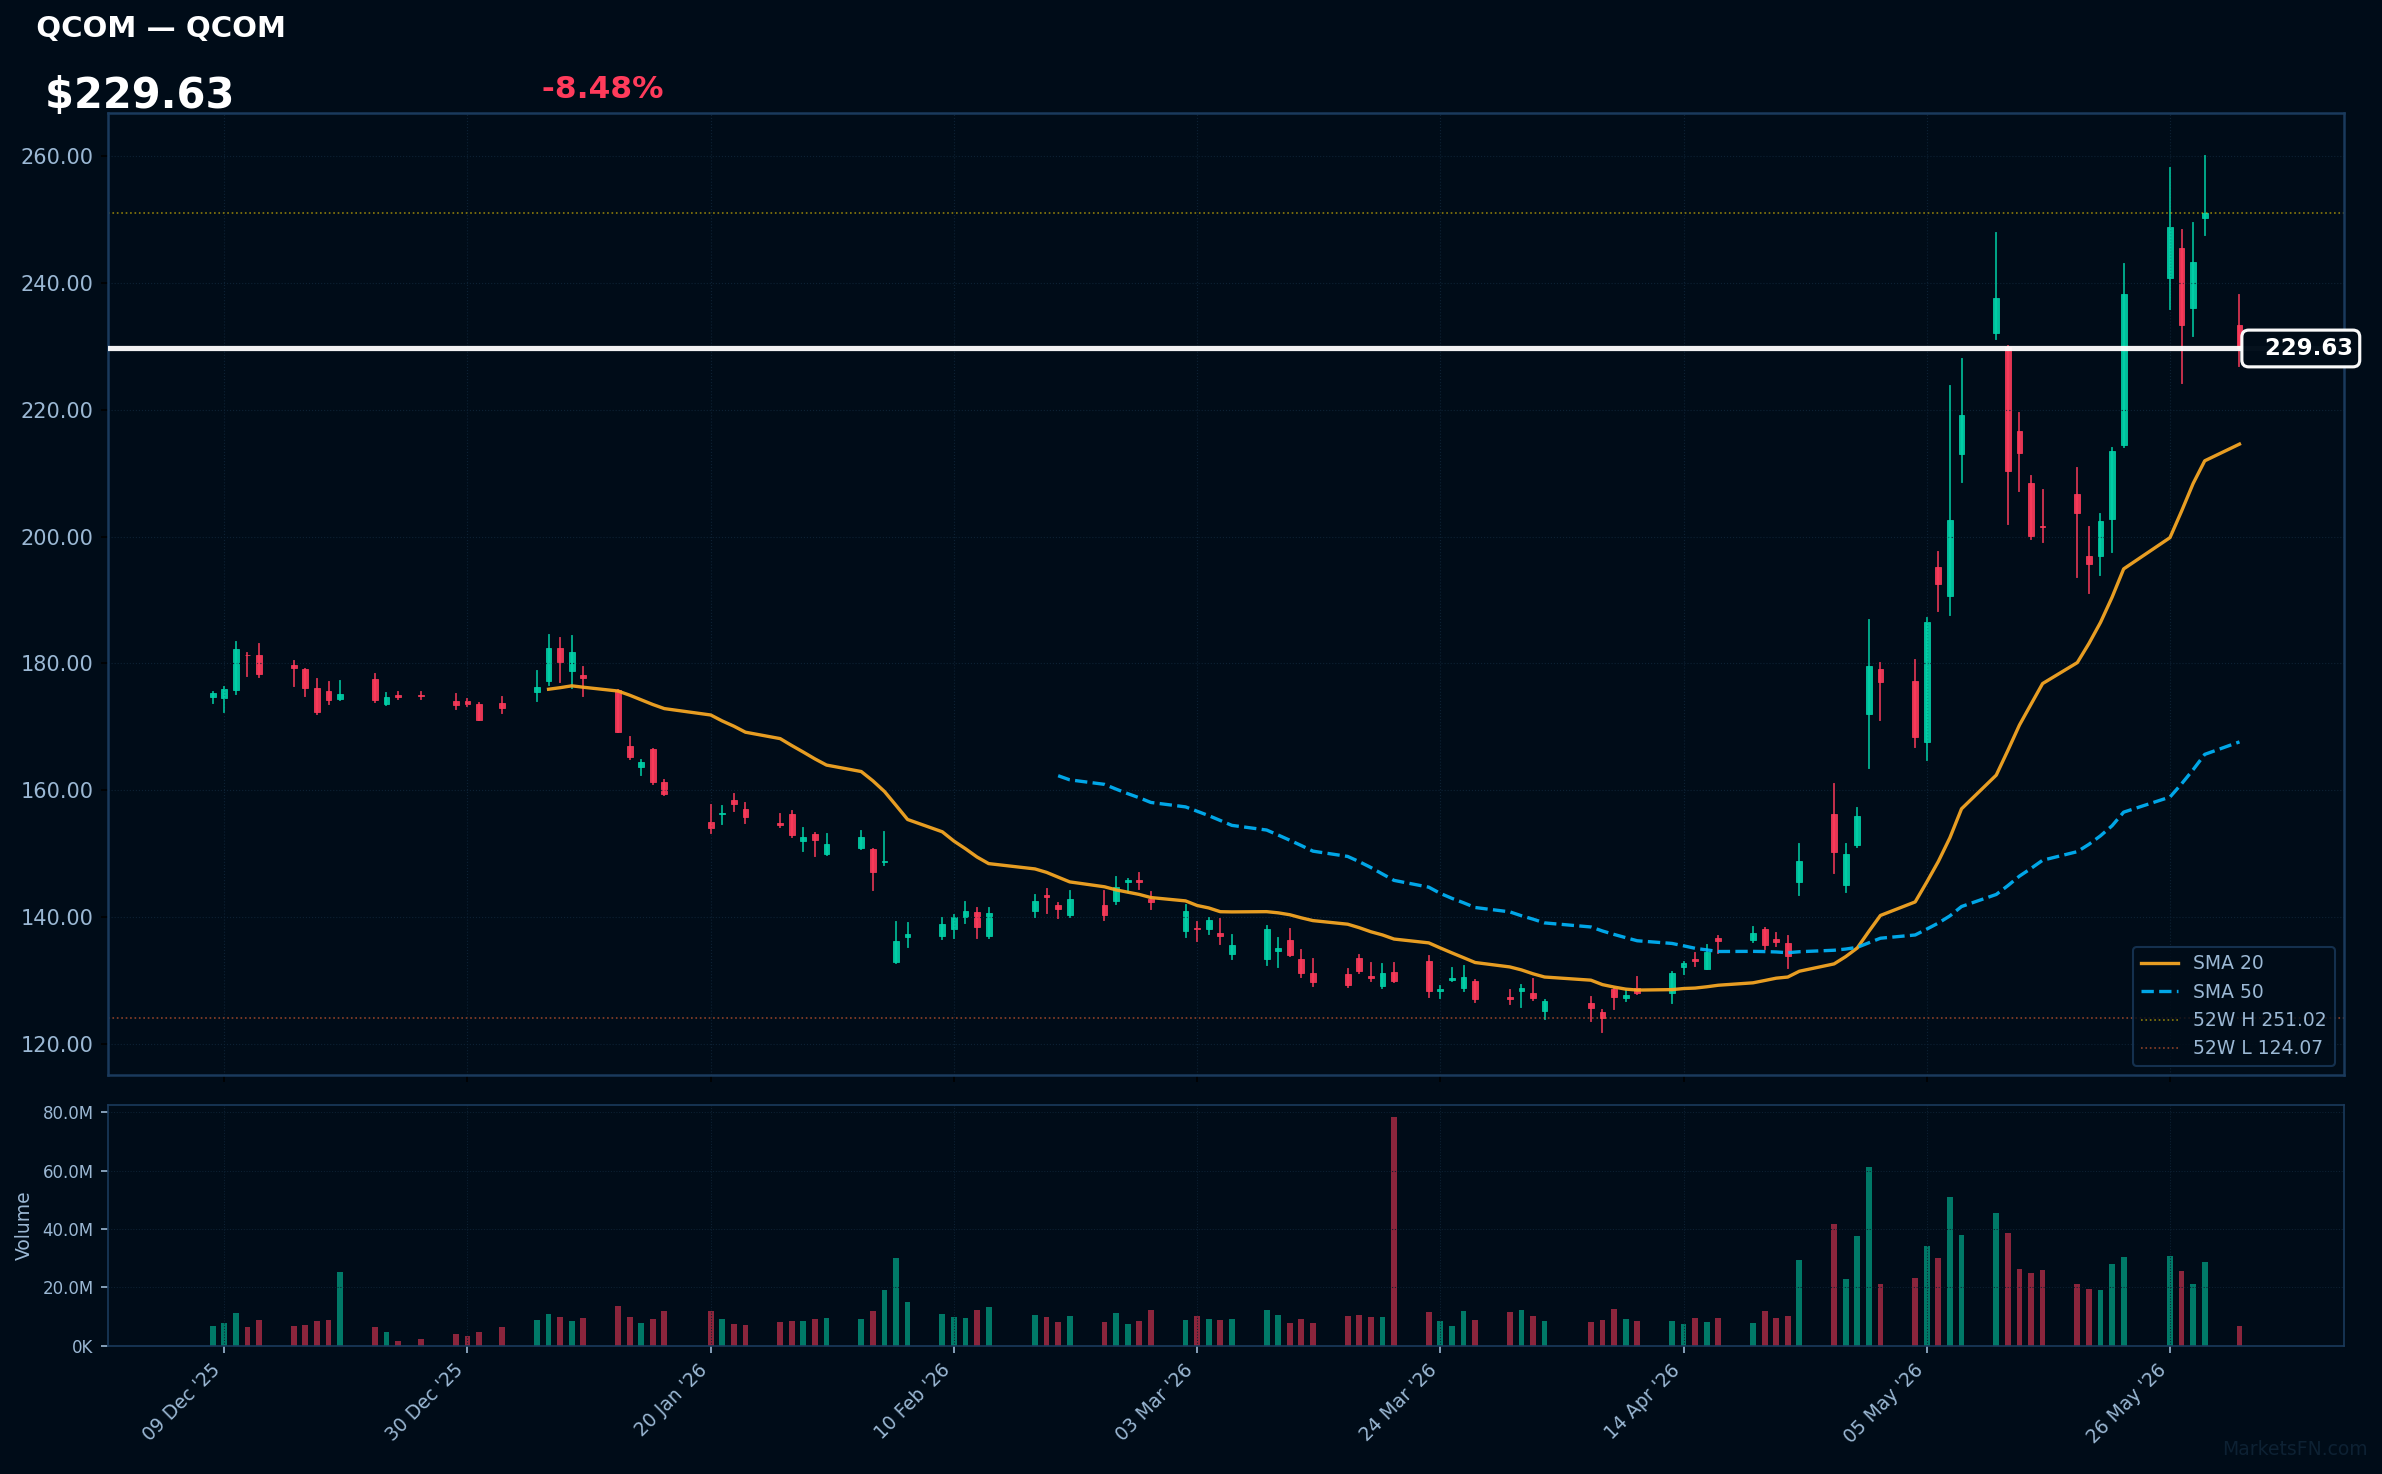Click the 52W L 124.07 legend entry
The height and width of the screenshot is (1474, 2382).
click(x=2230, y=1048)
